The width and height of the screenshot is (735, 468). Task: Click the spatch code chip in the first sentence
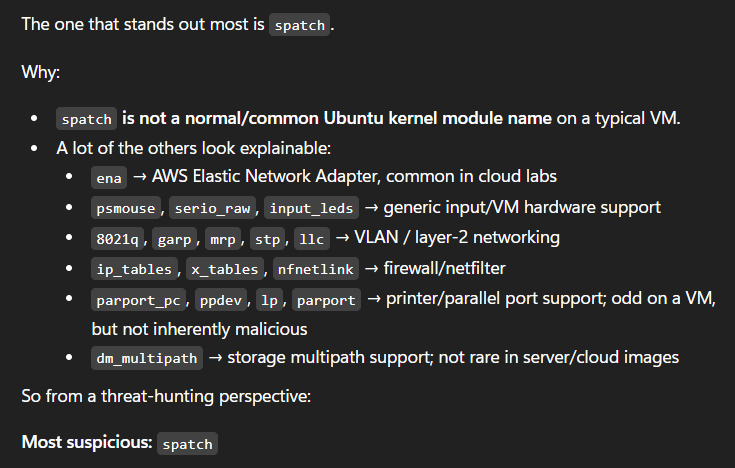[300, 25]
